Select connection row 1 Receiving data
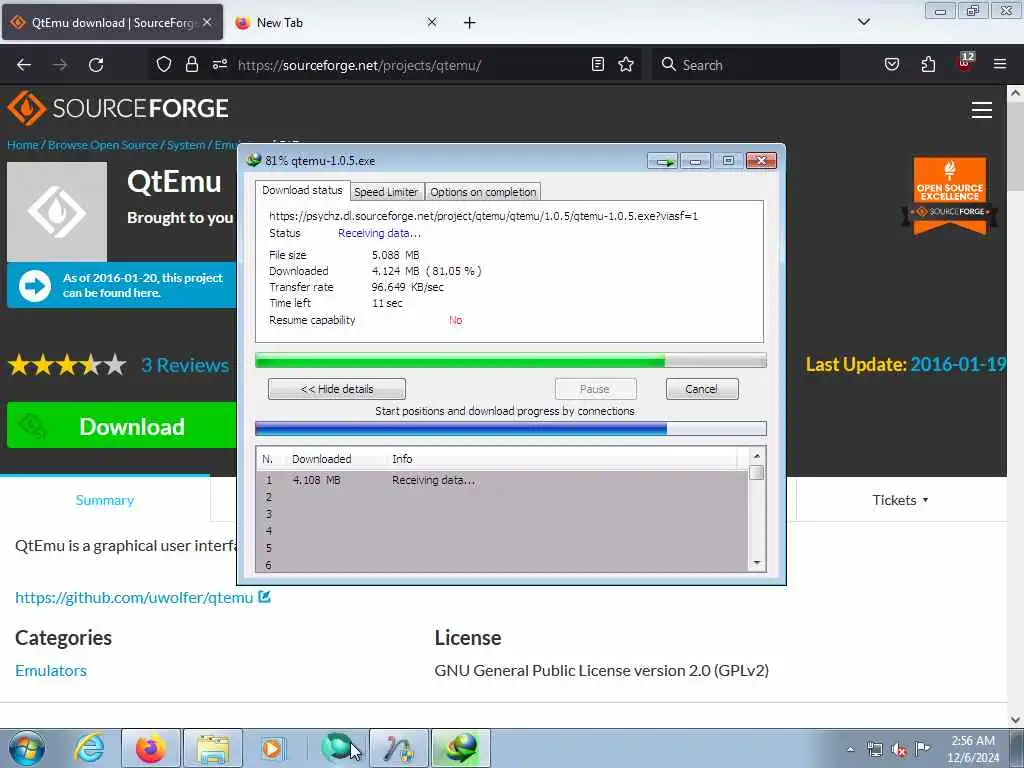 (502, 480)
